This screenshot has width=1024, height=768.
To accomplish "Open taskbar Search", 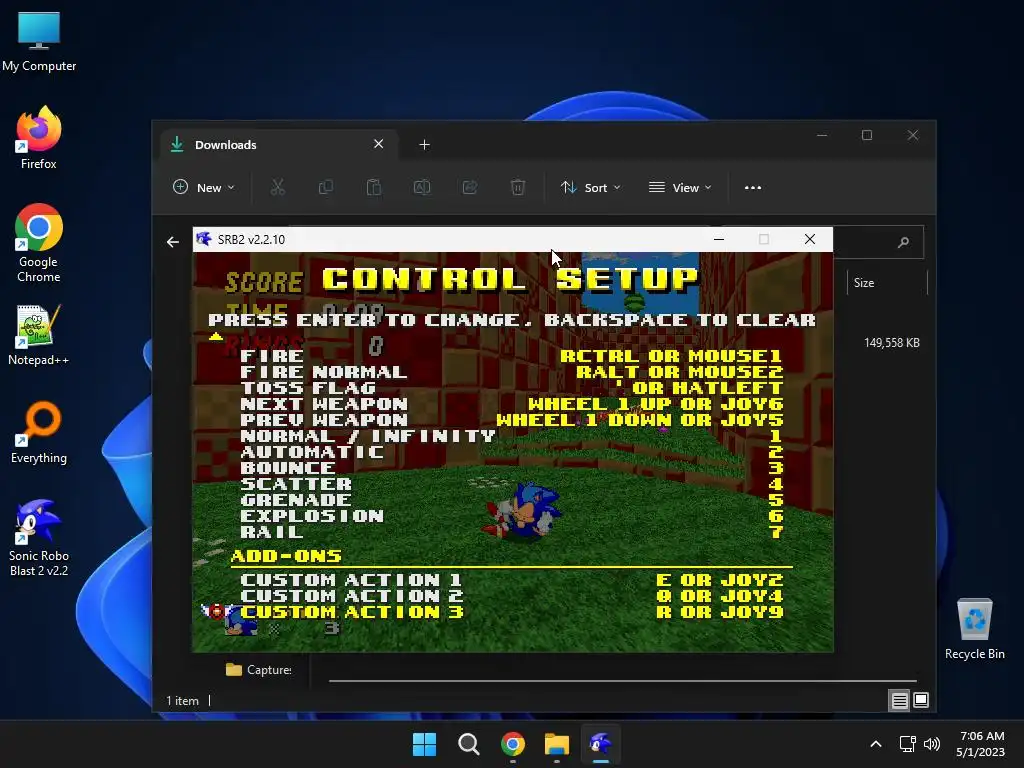I will pos(468,744).
